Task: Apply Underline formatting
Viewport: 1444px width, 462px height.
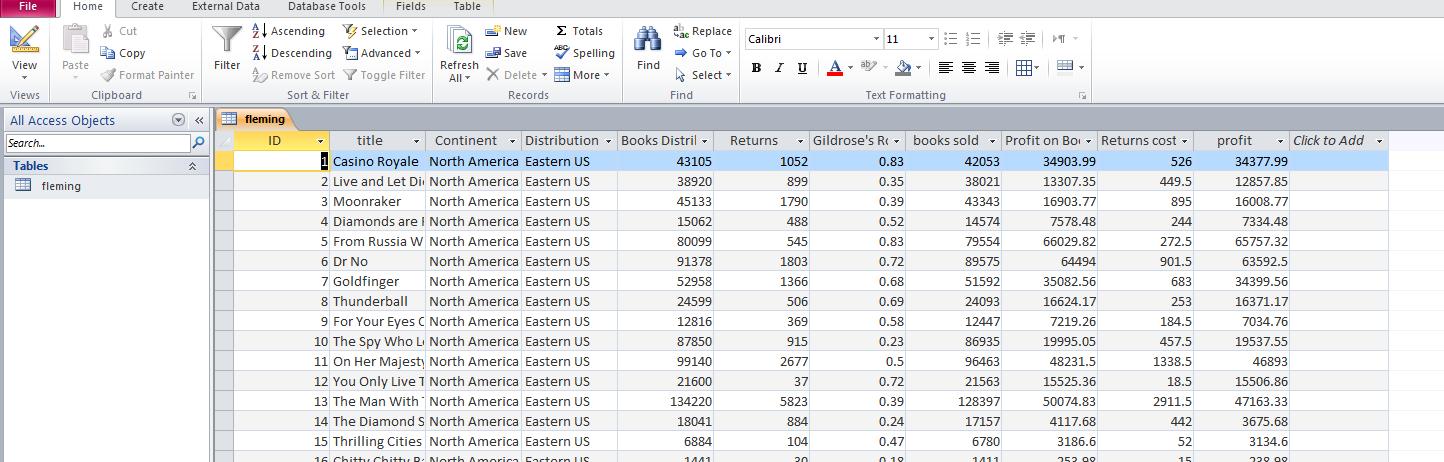Action: [802, 68]
